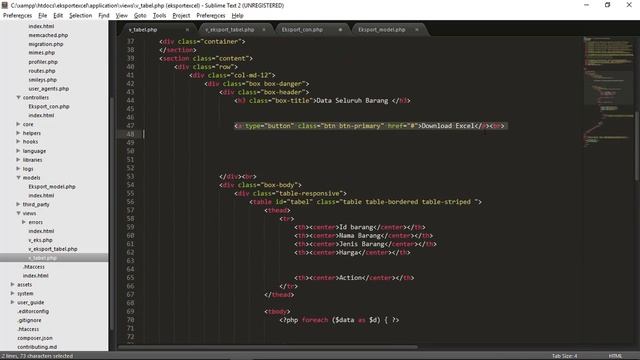Image resolution: width=640 pixels, height=360 pixels.
Task: Open the Find menu
Action: click(104, 16)
